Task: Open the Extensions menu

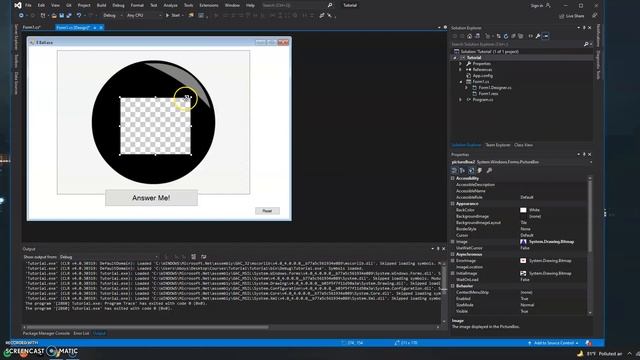Action: pyautogui.click(x=209, y=5)
